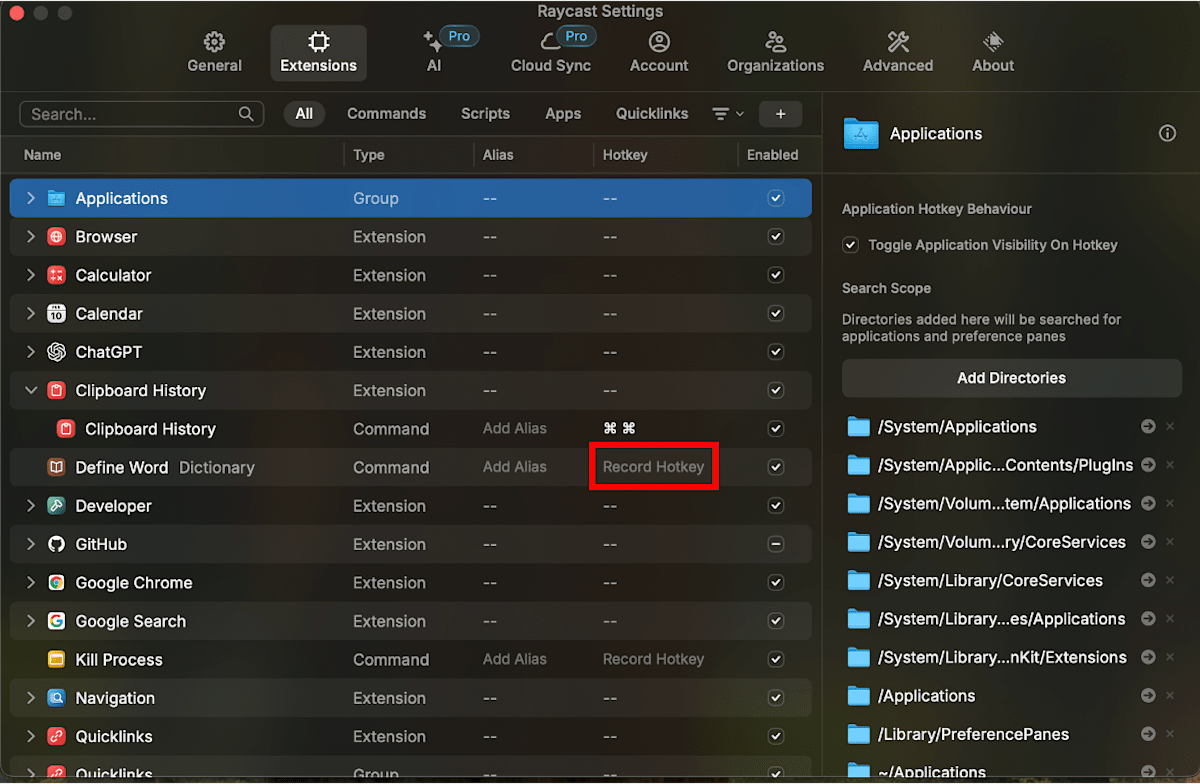Click the ChatGPT logo icon
This screenshot has height=784, width=1200.
coord(56,352)
